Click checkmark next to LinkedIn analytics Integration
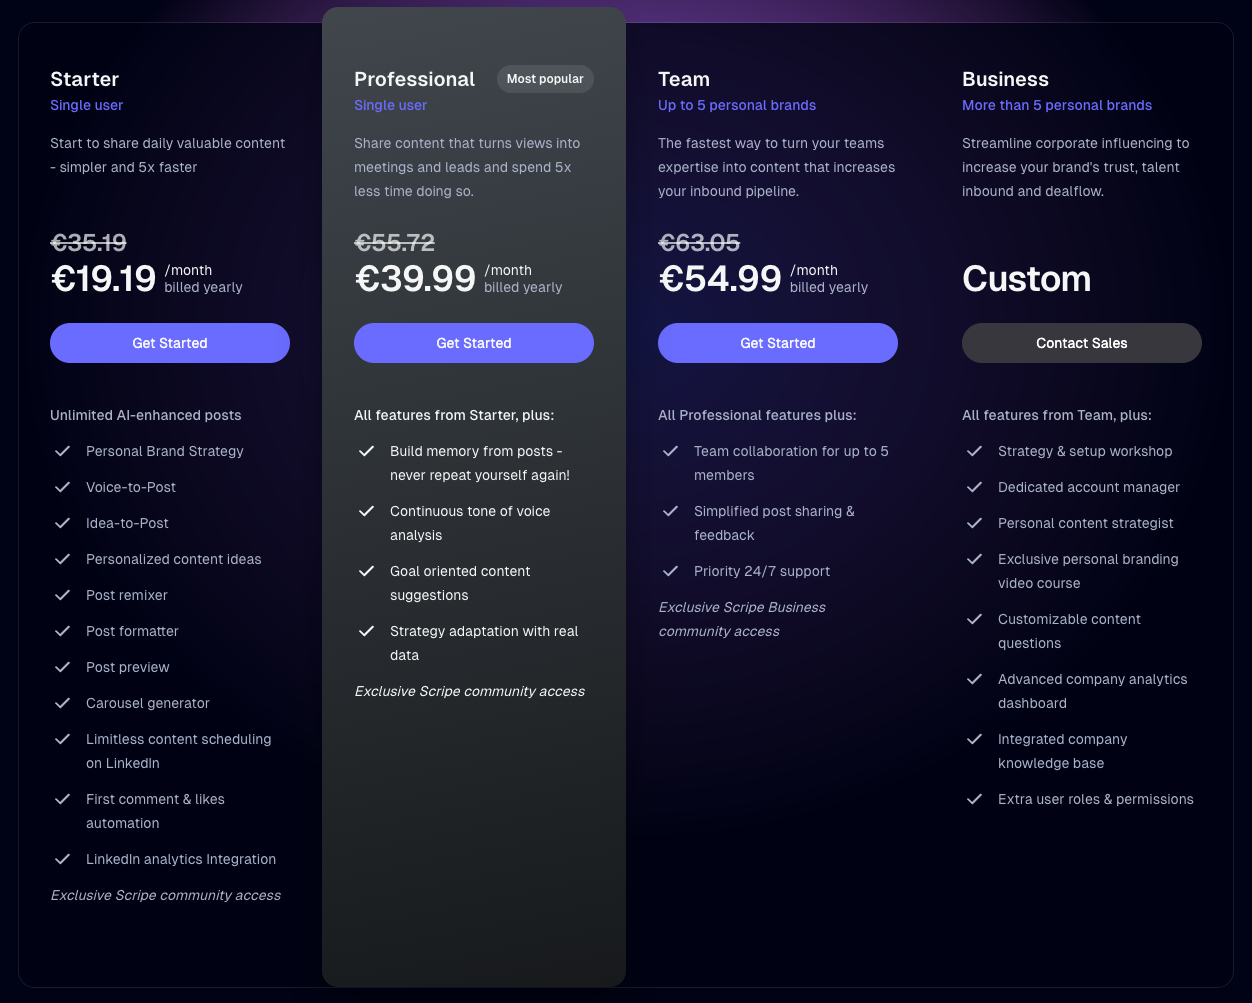 (x=63, y=859)
